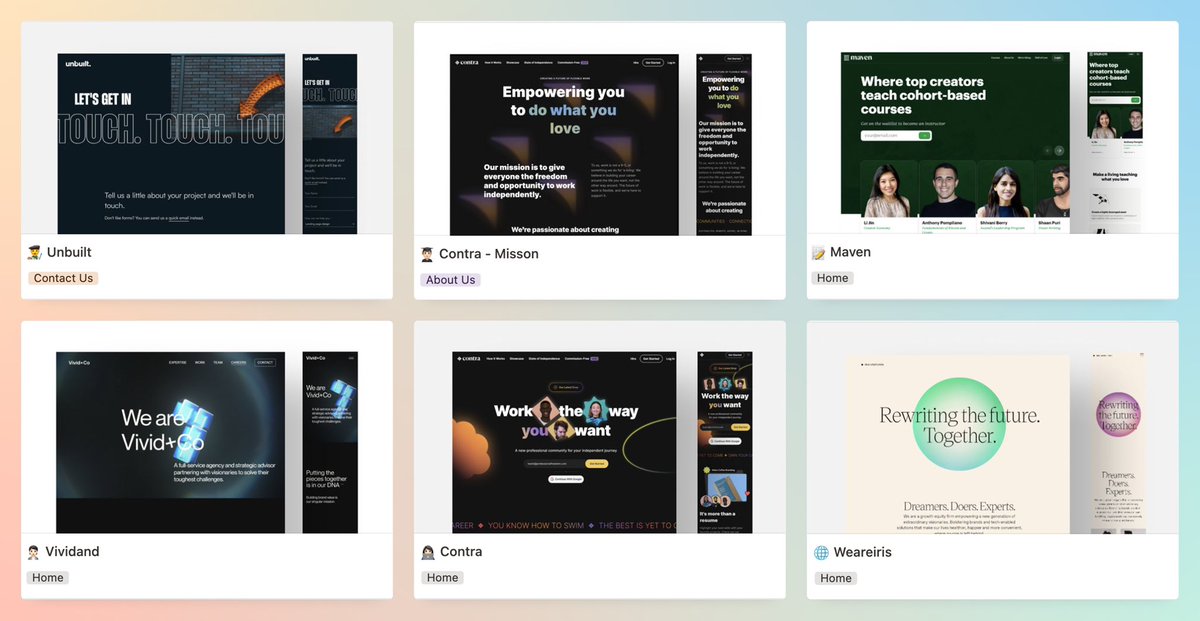Click the Contra title in bottom row

[461, 551]
